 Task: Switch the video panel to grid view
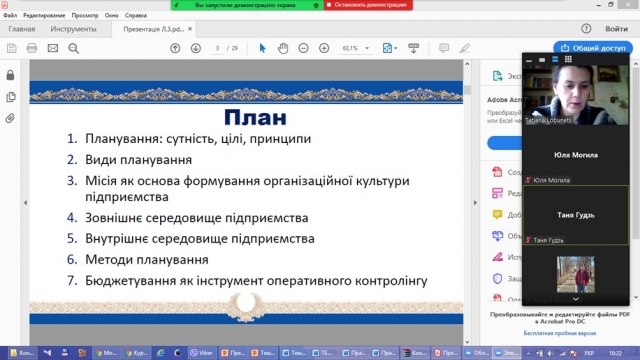click(x=568, y=60)
